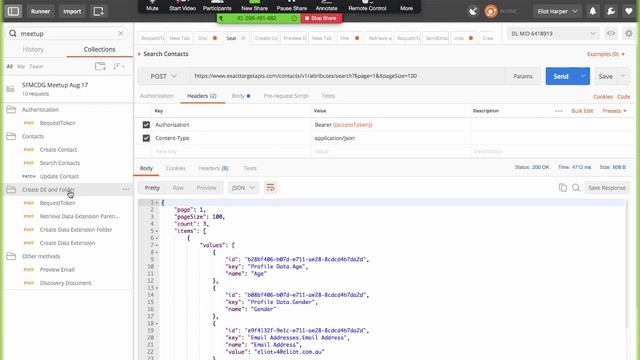Click the Params button
Screen dimensions: 640x360
tap(522, 76)
